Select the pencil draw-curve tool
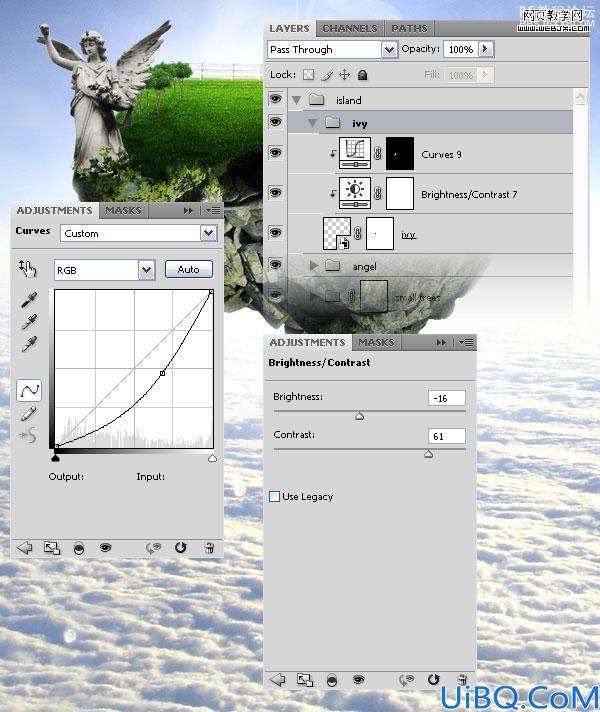The image size is (600, 712). (x=28, y=414)
